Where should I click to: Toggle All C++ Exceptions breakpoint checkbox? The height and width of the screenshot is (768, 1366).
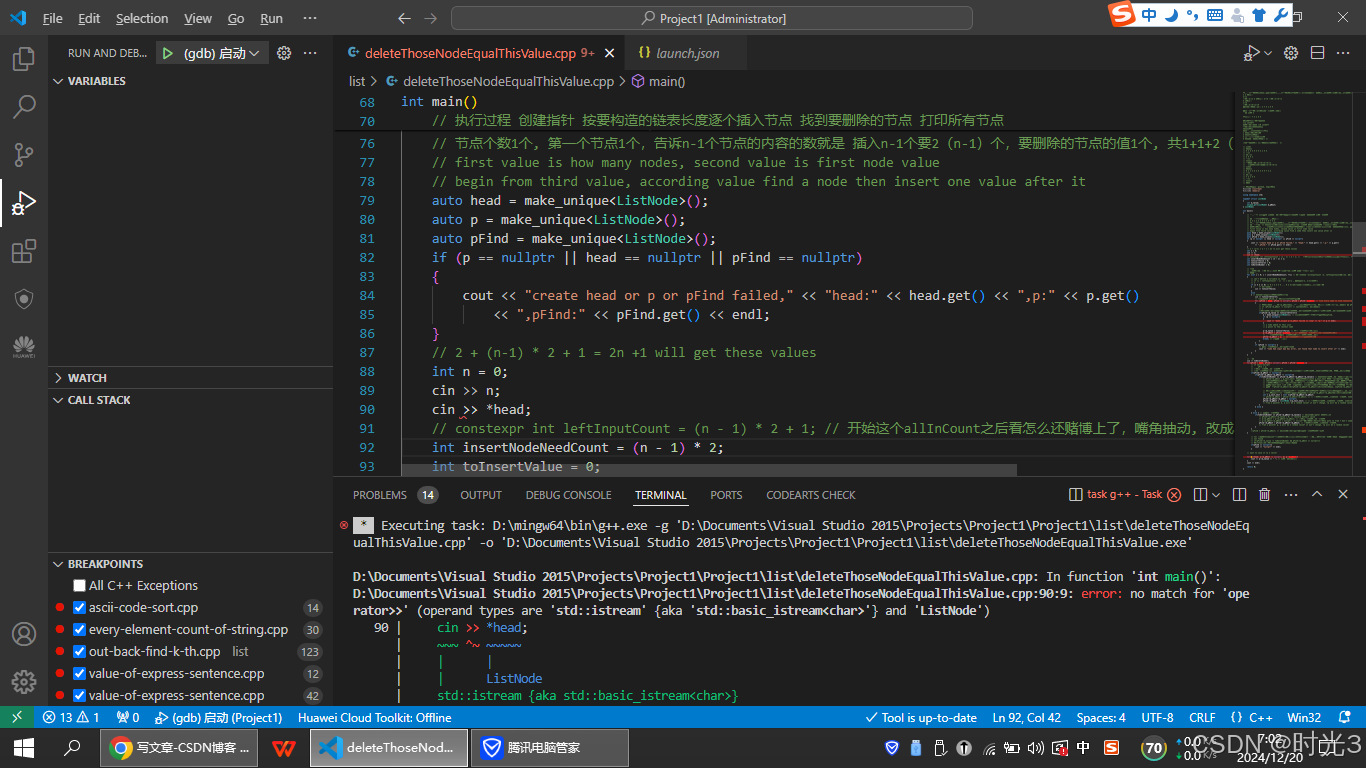(x=79, y=585)
